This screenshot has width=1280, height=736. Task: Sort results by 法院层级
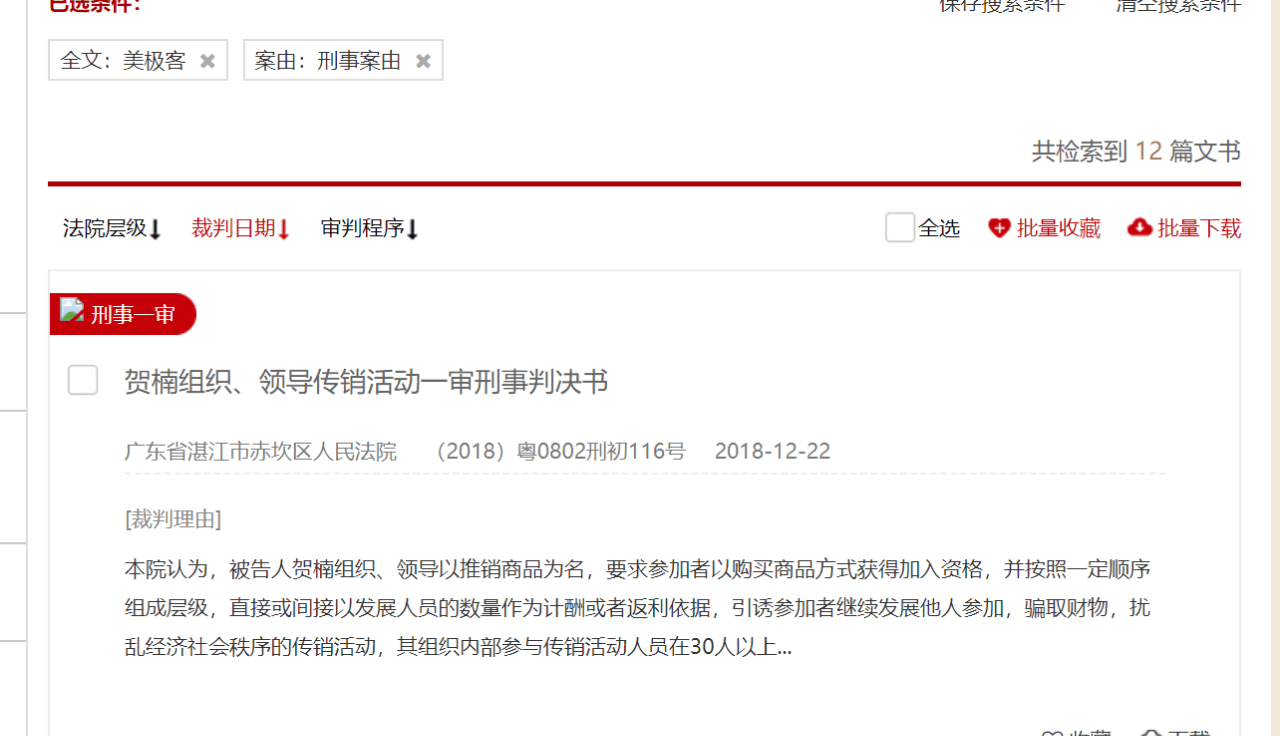(x=105, y=228)
